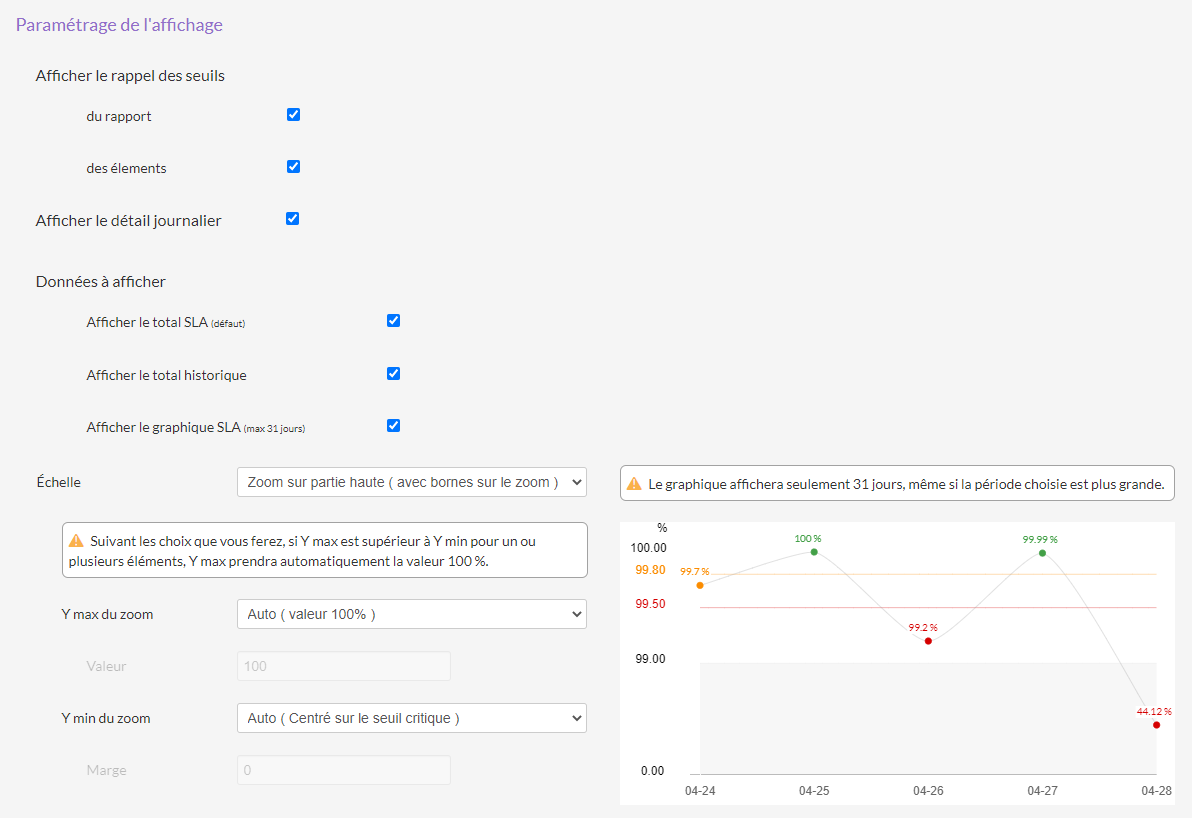Uncheck the 'du rapport' checkbox
1192x818 pixels.
click(x=293, y=115)
